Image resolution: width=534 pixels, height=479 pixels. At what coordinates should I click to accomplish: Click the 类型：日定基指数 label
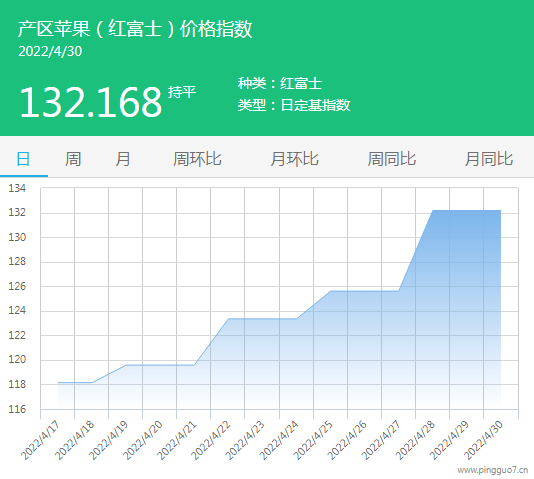(294, 105)
